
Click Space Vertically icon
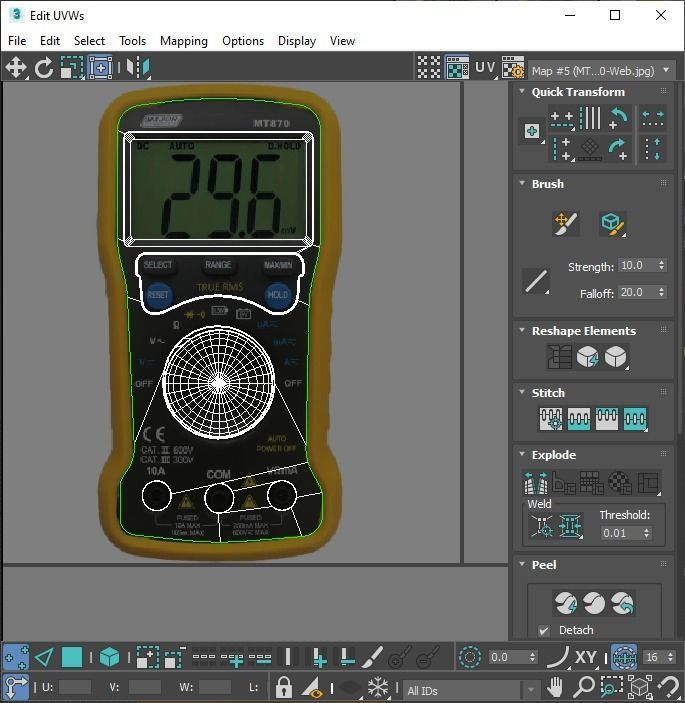tap(653, 149)
